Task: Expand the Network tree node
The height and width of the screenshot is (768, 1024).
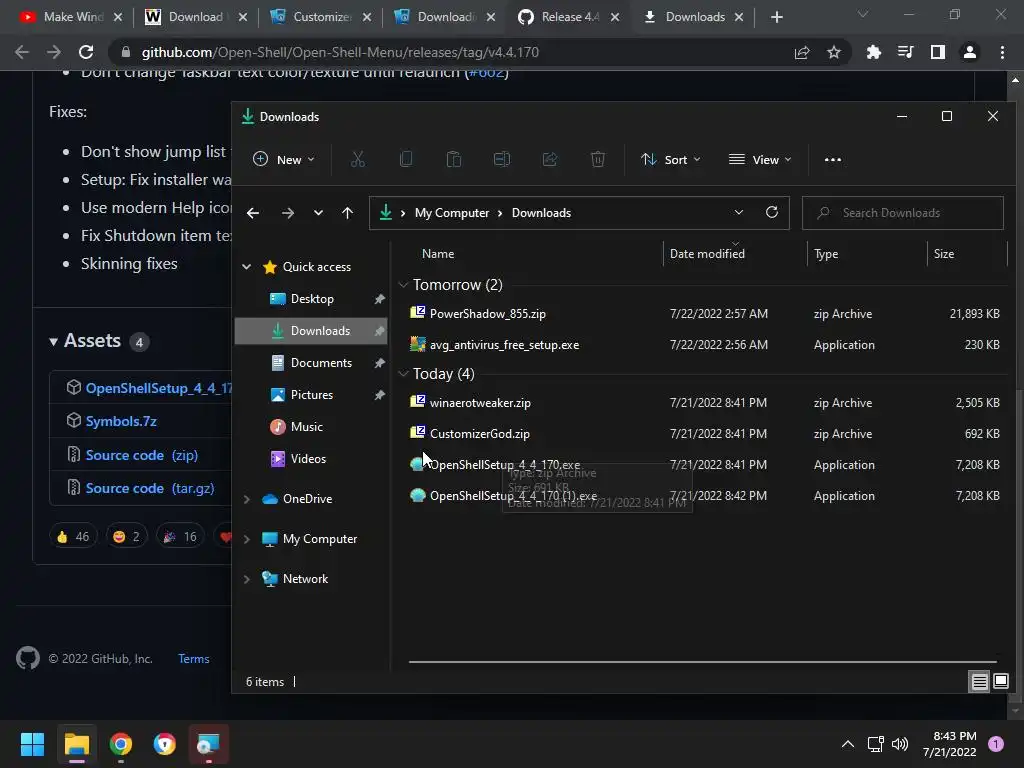Action: 247,579
